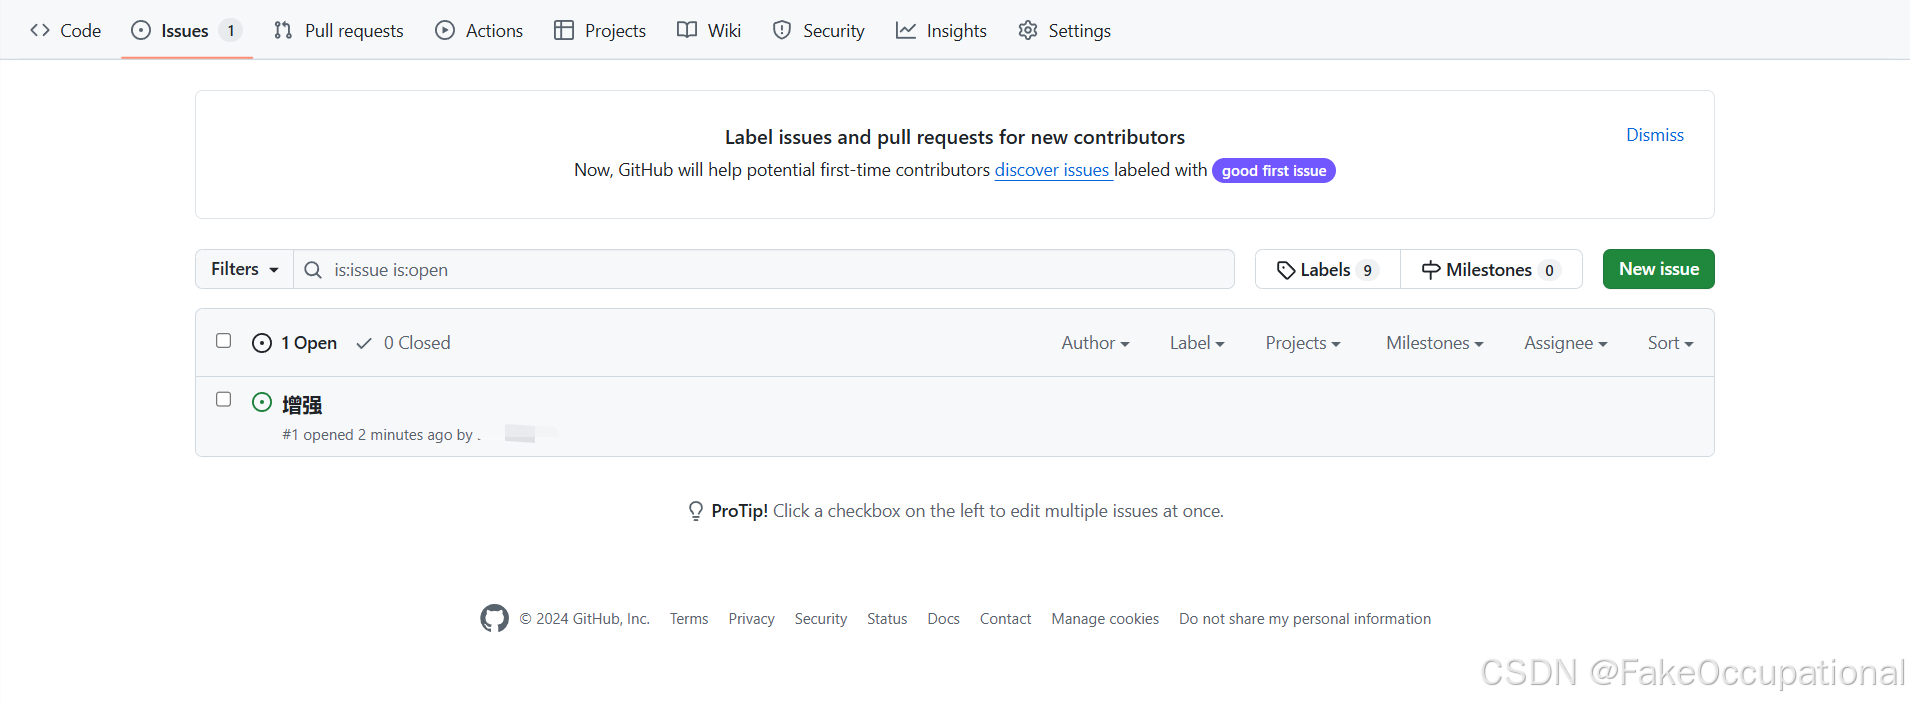Click the good first issue label
Viewport: 1910px width, 704px height.
1273,171
